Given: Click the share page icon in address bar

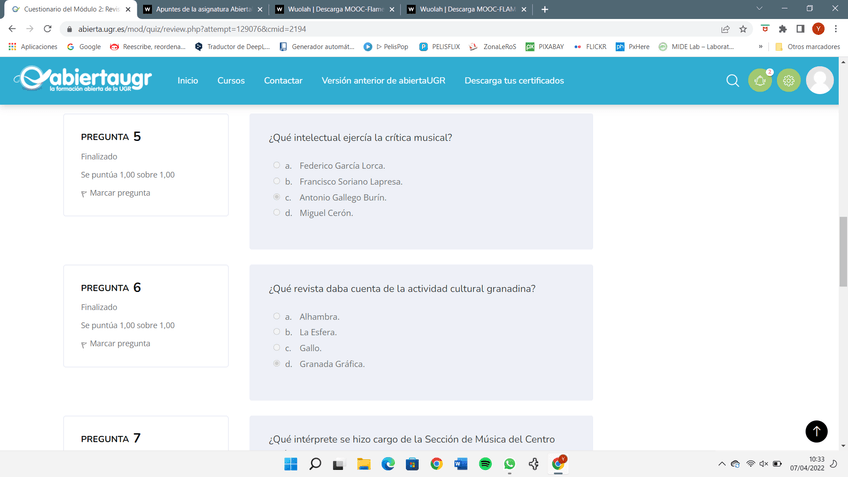Looking at the screenshot, I should [x=725, y=29].
